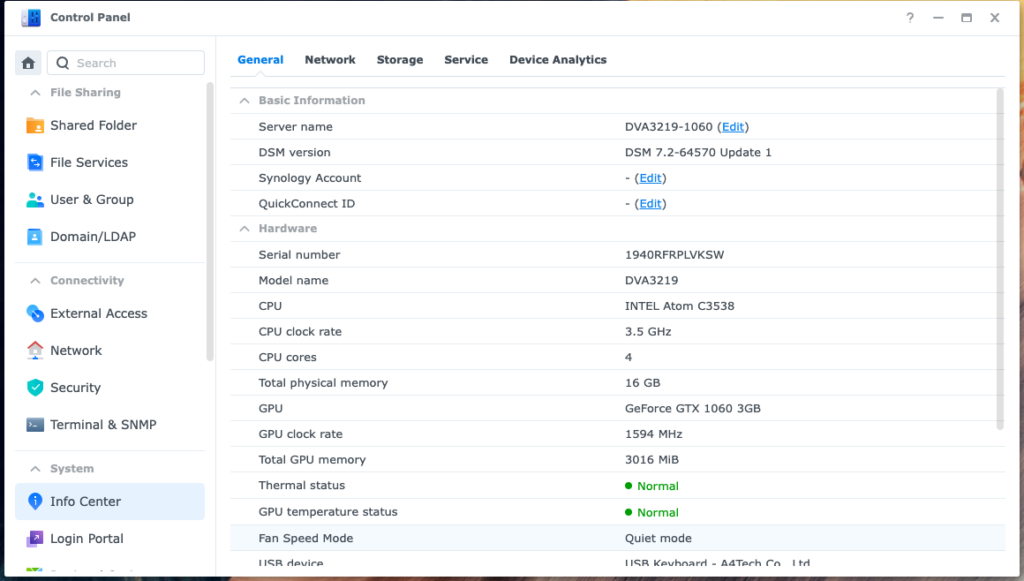Click the help question mark button
1024x581 pixels.
(910, 18)
